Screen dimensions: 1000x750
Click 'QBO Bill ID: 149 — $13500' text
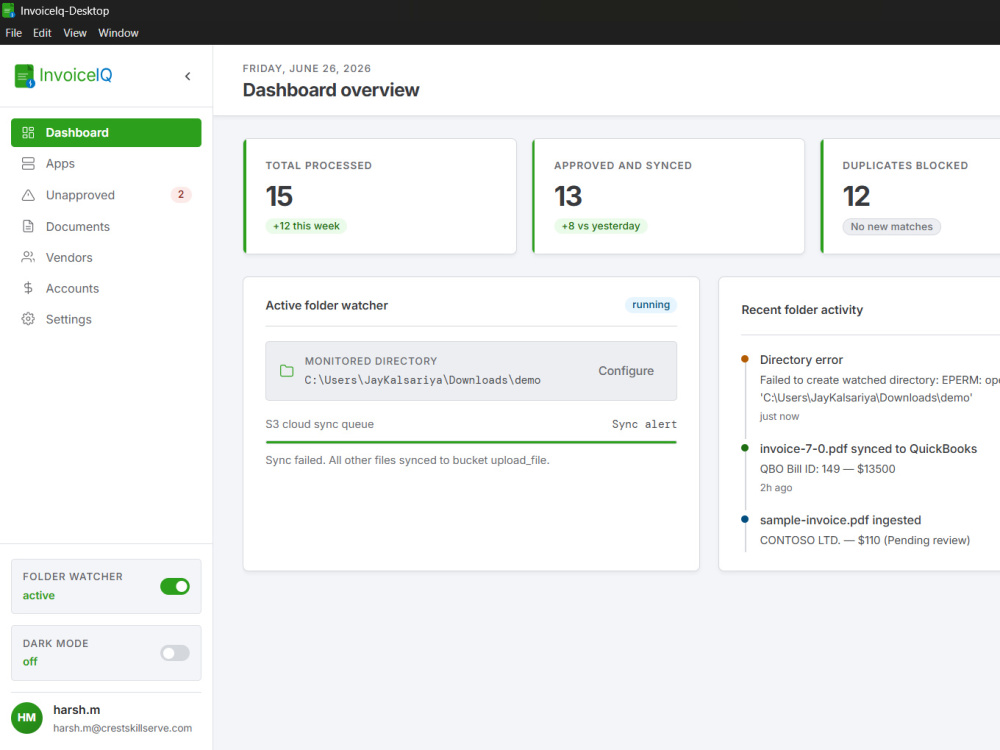click(827, 469)
